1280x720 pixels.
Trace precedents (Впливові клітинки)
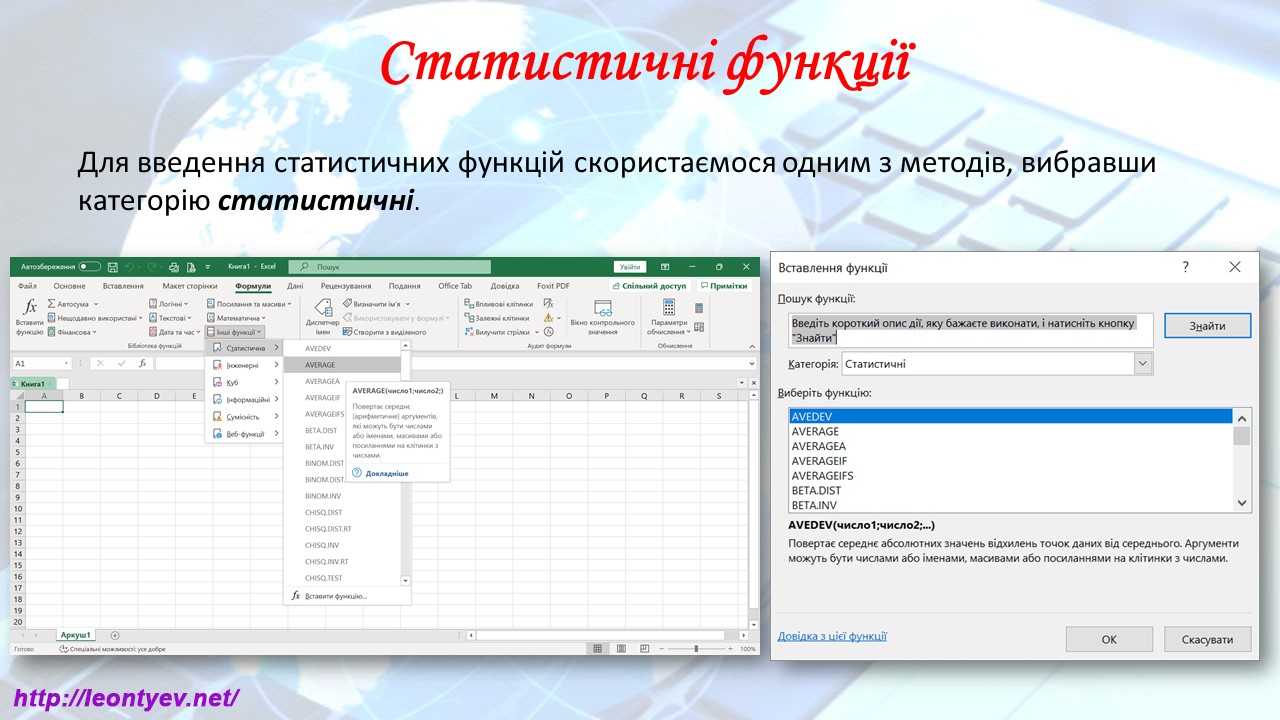coord(498,303)
